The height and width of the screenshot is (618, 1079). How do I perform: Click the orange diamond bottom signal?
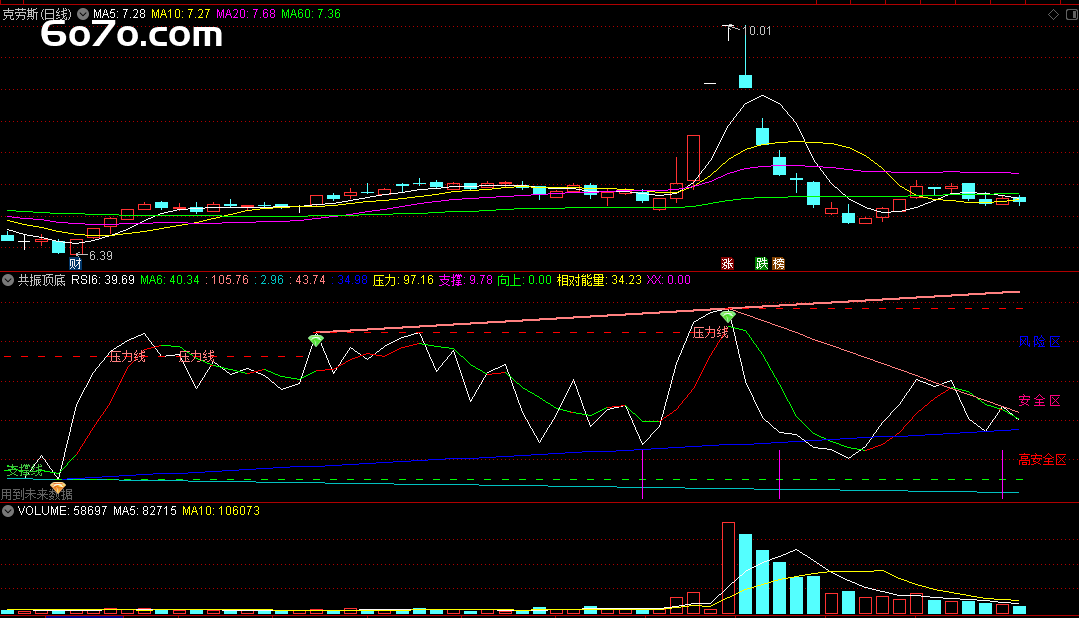(58, 486)
